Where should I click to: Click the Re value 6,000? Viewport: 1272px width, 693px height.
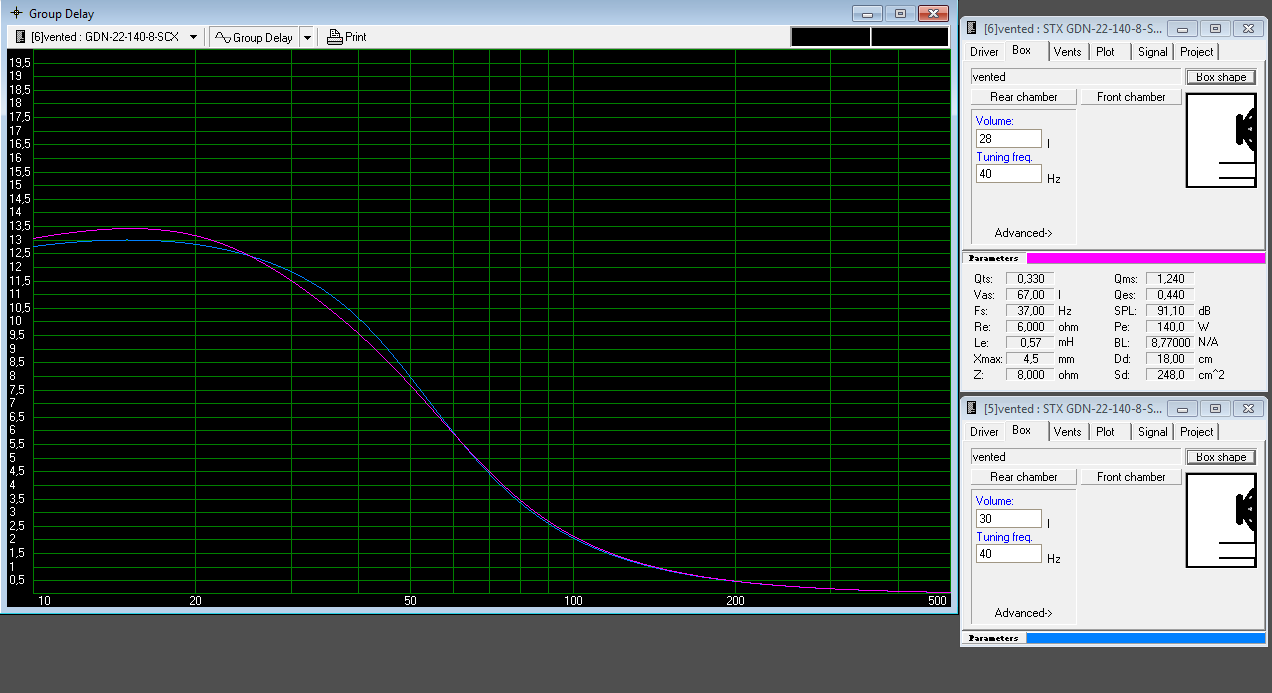click(x=1028, y=327)
